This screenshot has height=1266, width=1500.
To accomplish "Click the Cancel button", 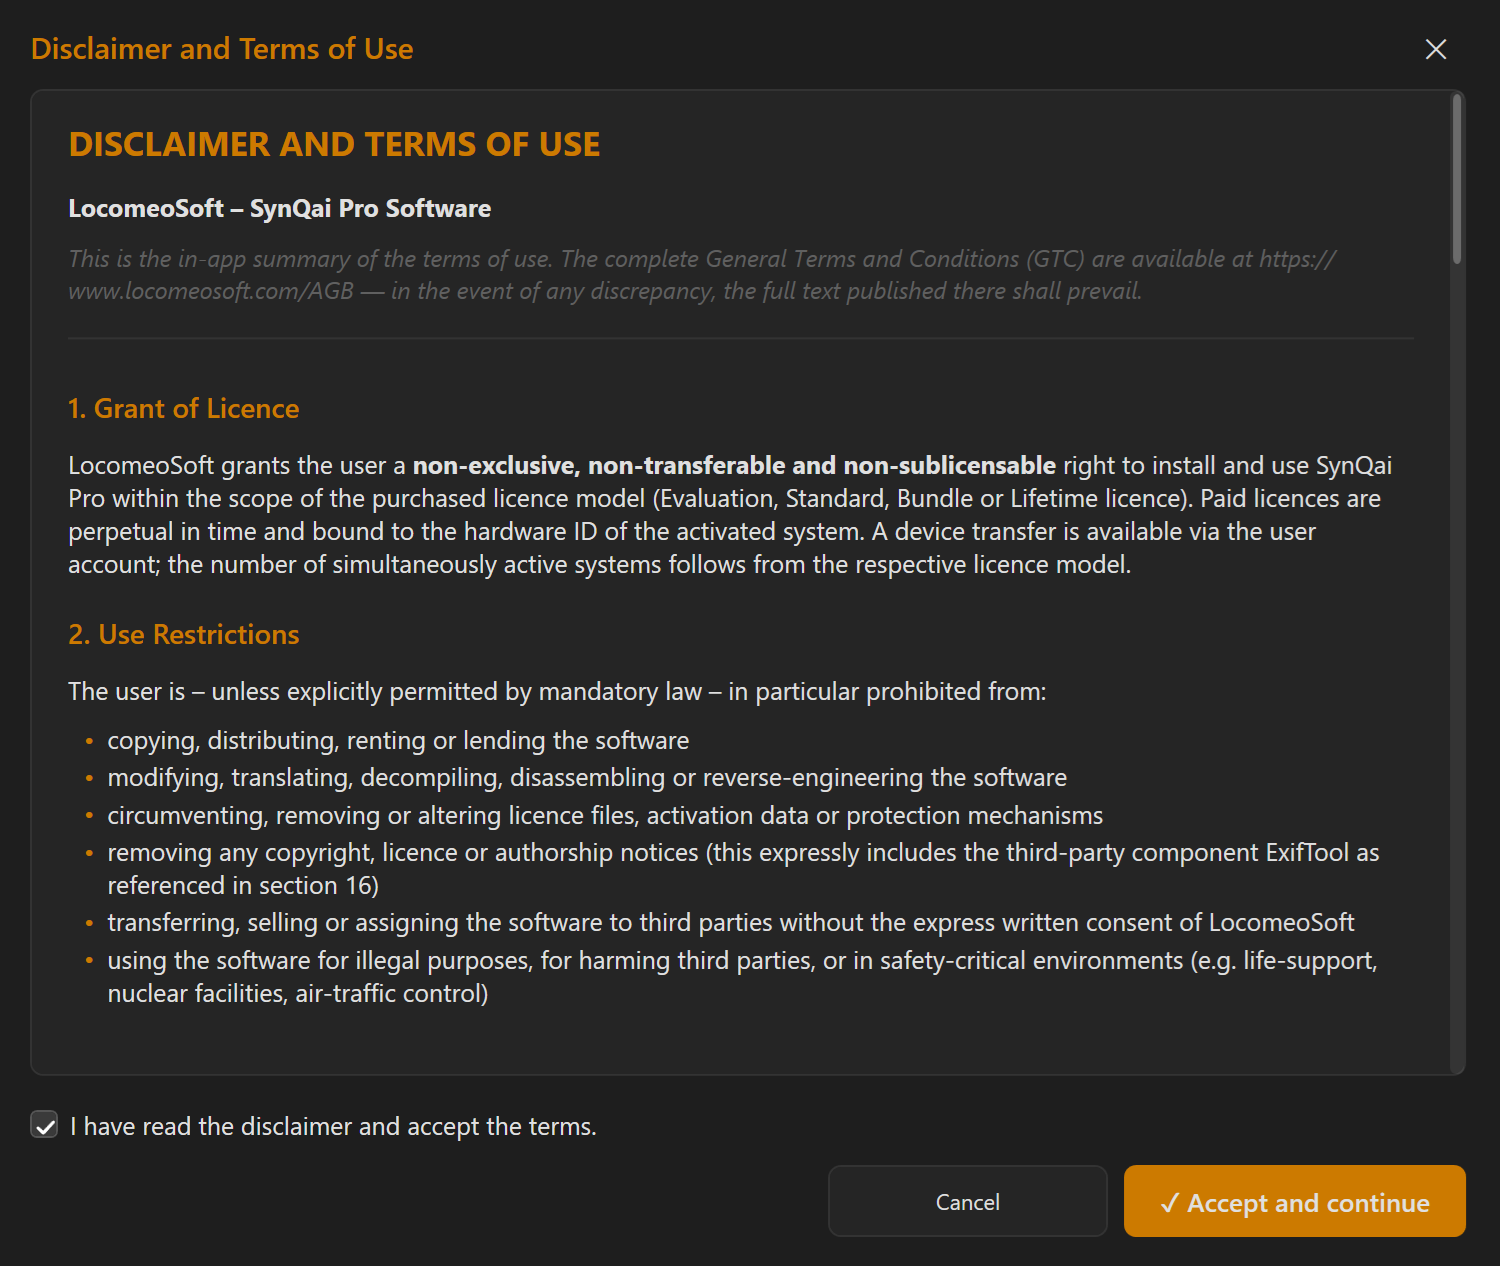I will pos(967,1201).
